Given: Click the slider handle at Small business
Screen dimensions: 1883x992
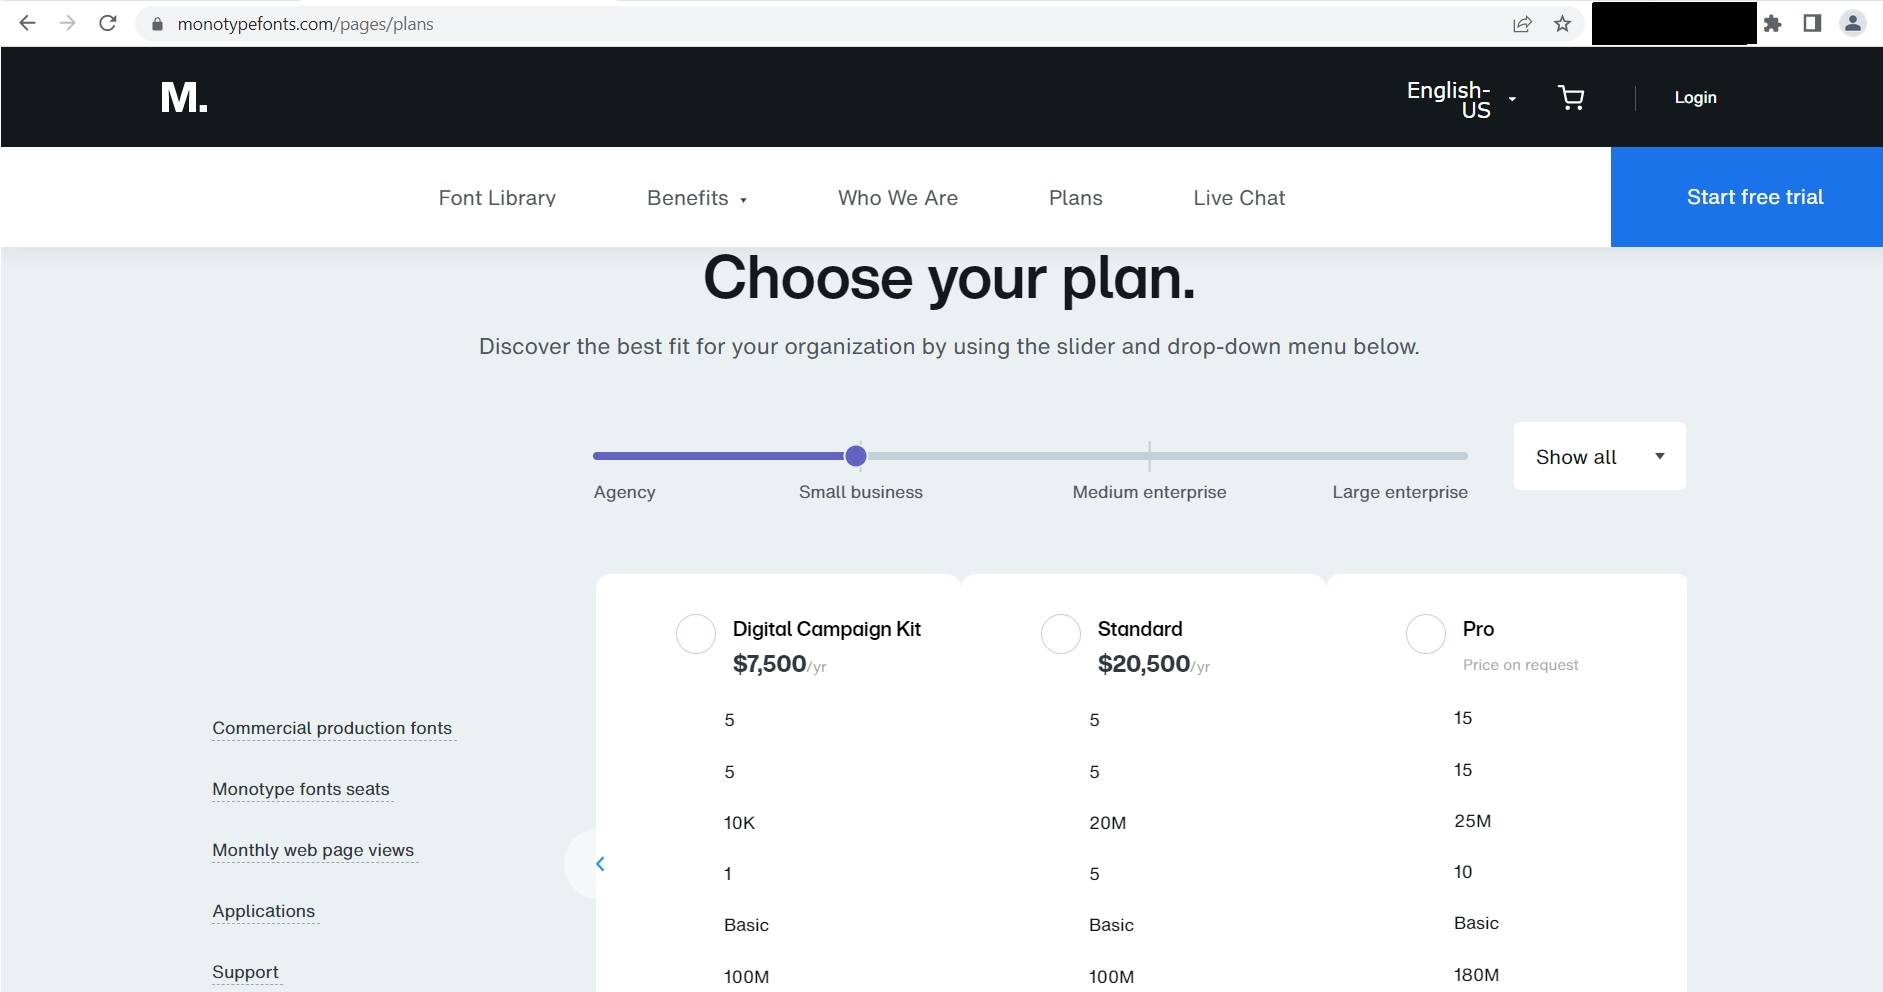Looking at the screenshot, I should (855, 456).
